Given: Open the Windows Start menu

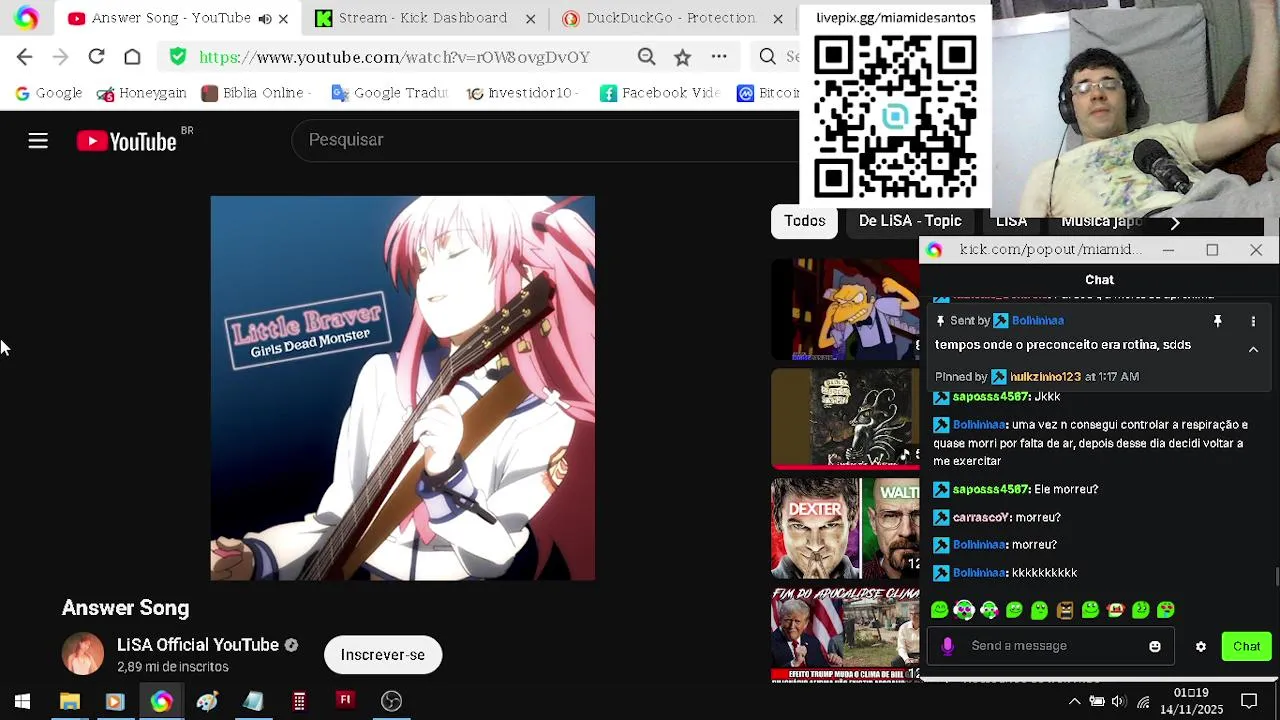Looking at the screenshot, I should pyautogui.click(x=22, y=701).
